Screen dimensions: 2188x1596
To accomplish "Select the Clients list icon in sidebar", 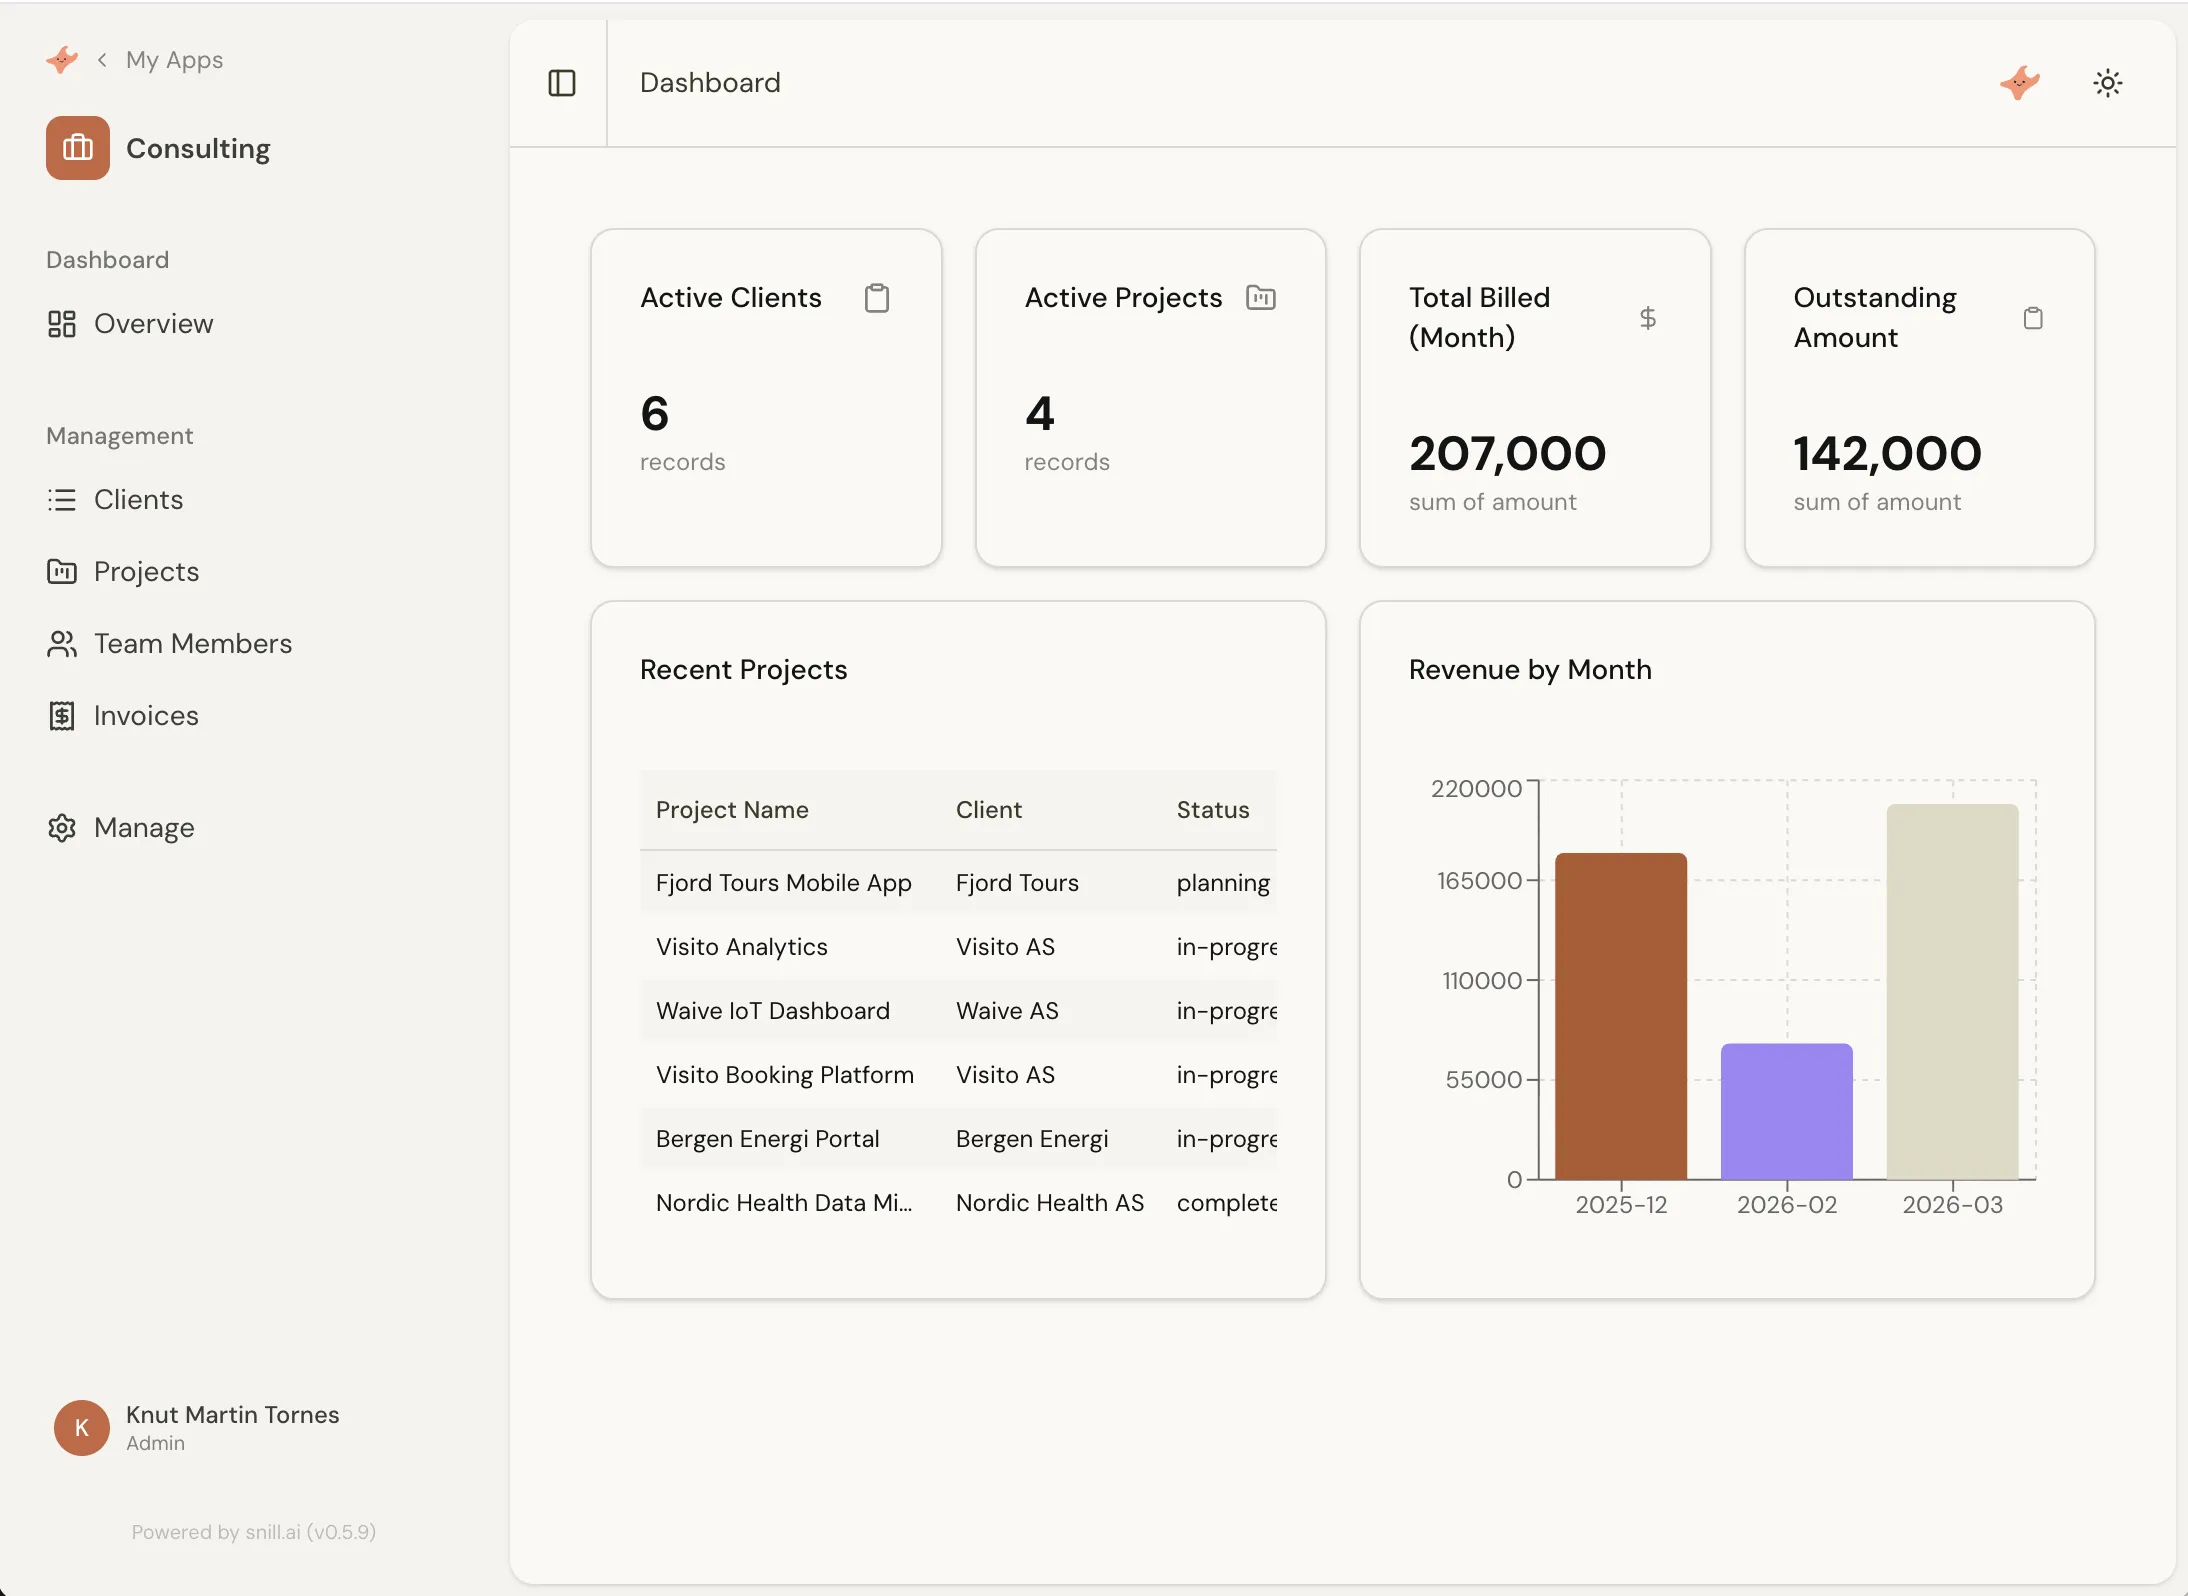I will click(62, 499).
